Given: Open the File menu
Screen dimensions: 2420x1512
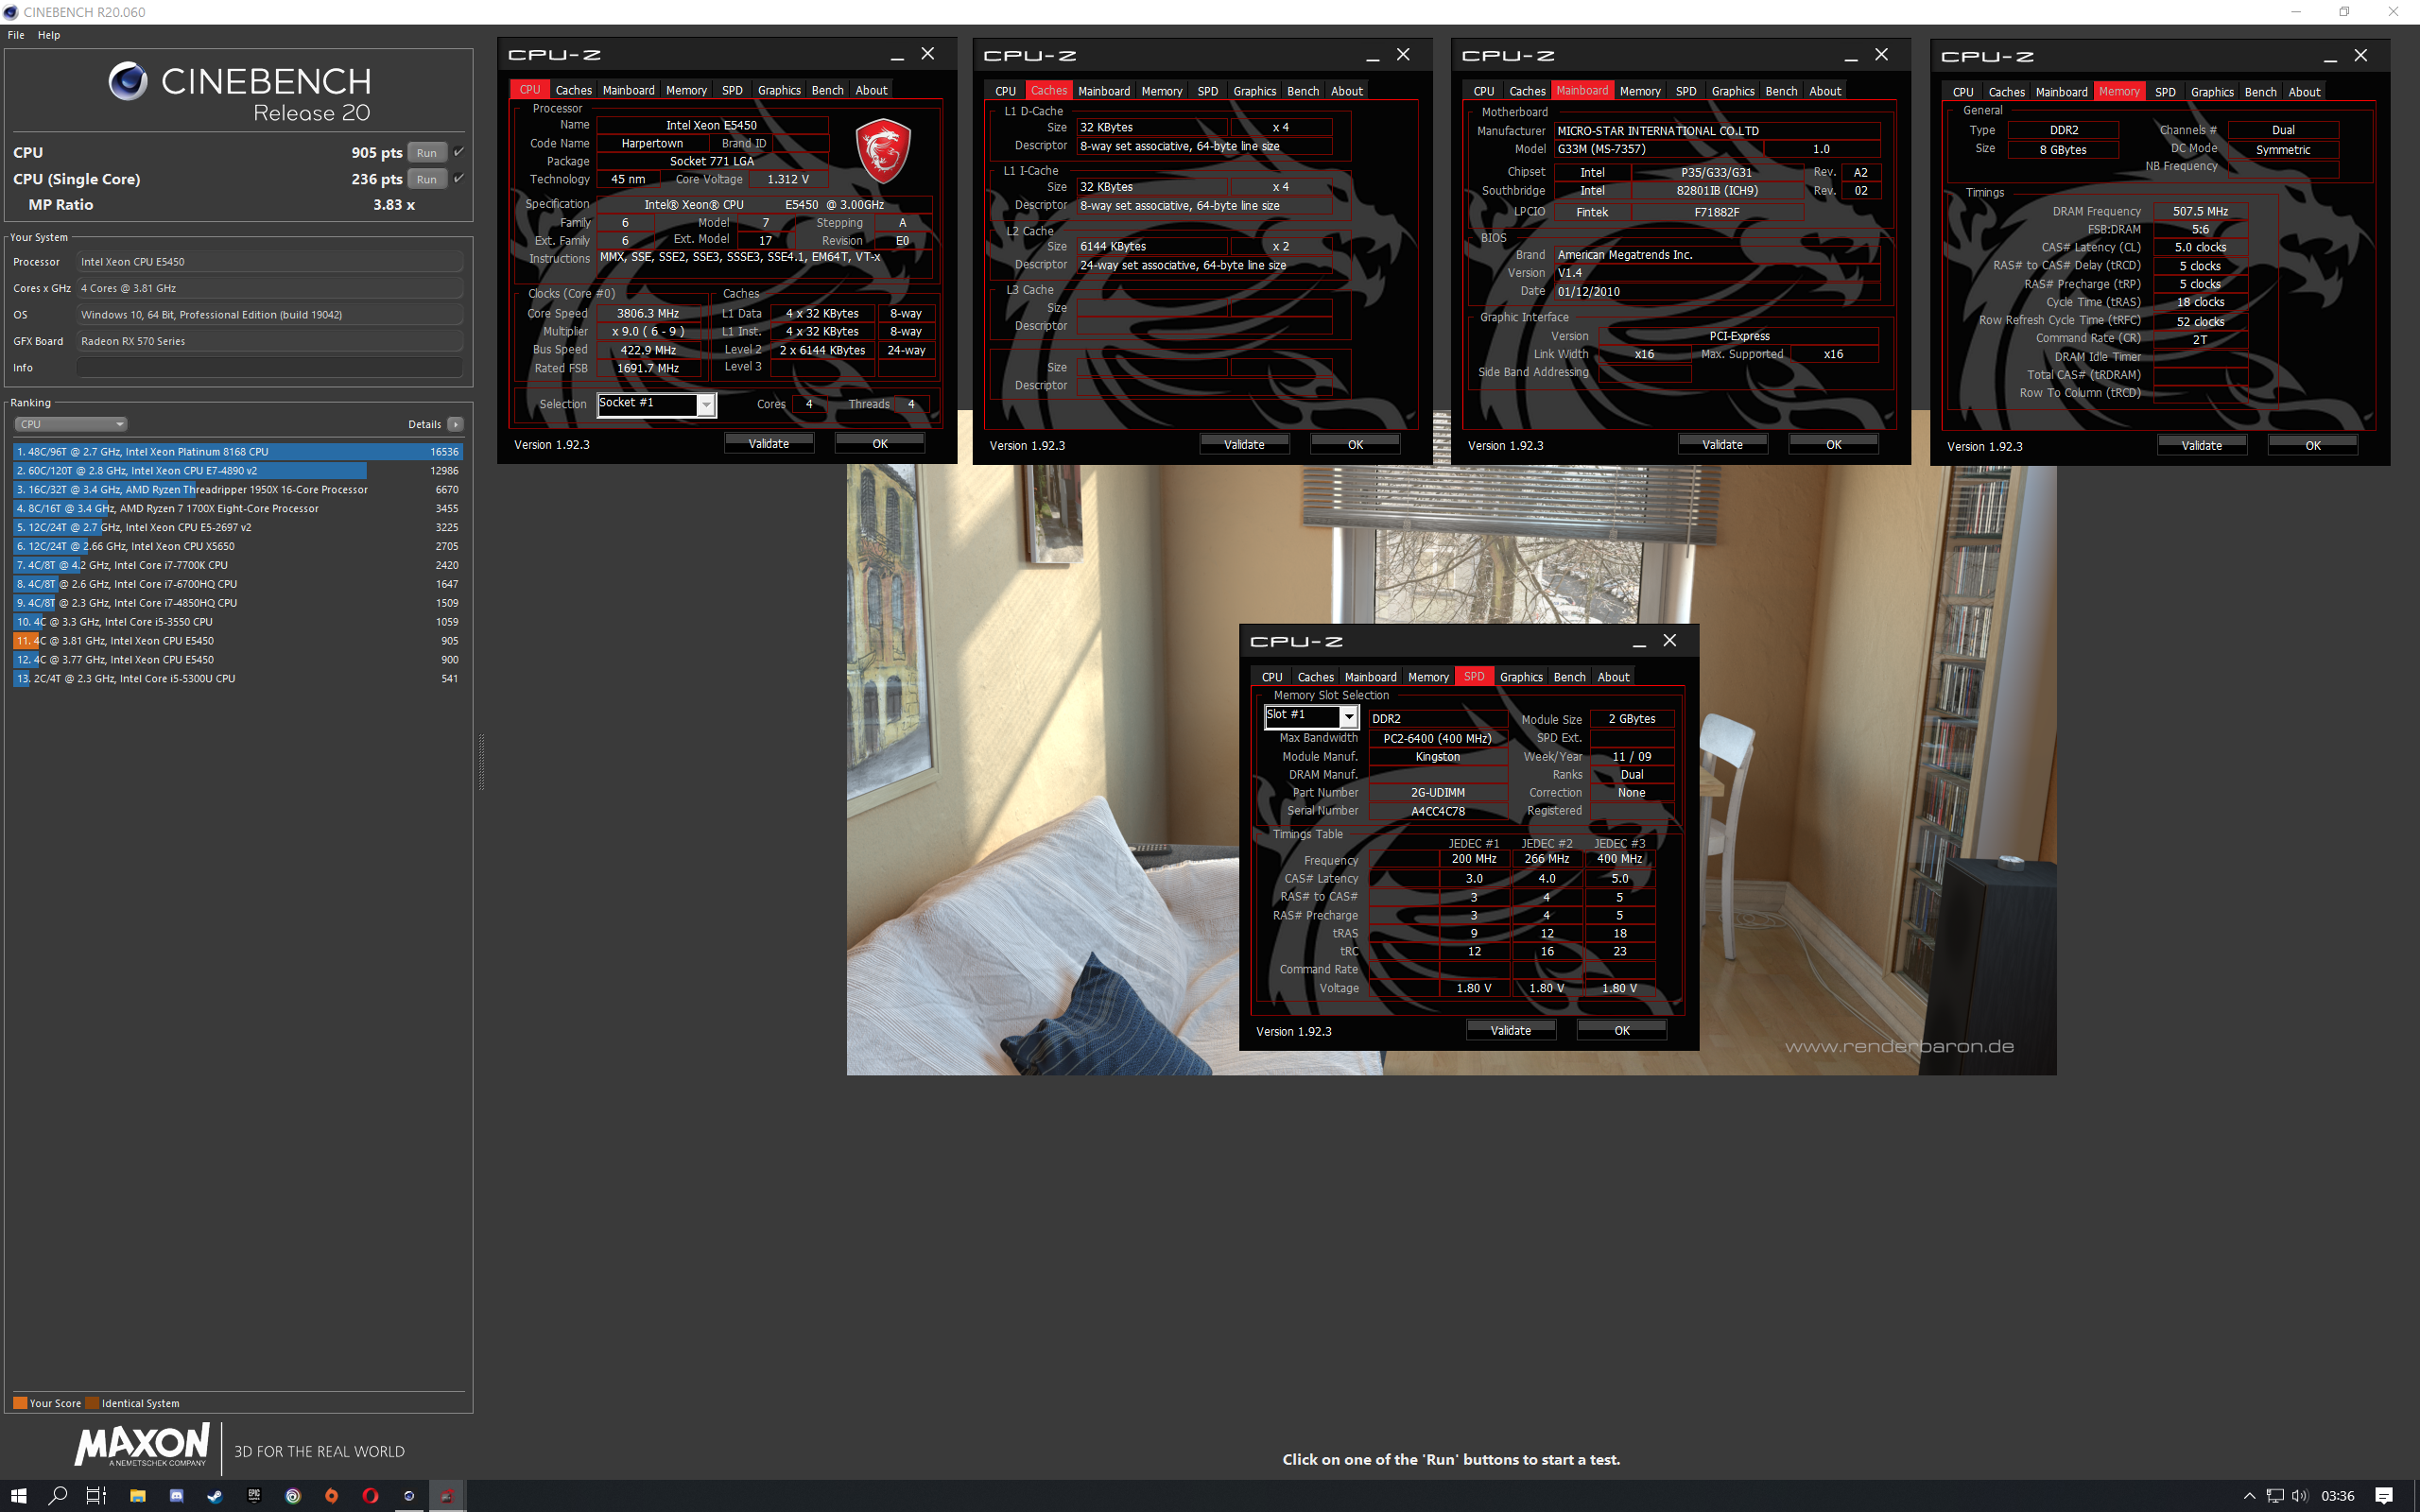Looking at the screenshot, I should (x=16, y=35).
